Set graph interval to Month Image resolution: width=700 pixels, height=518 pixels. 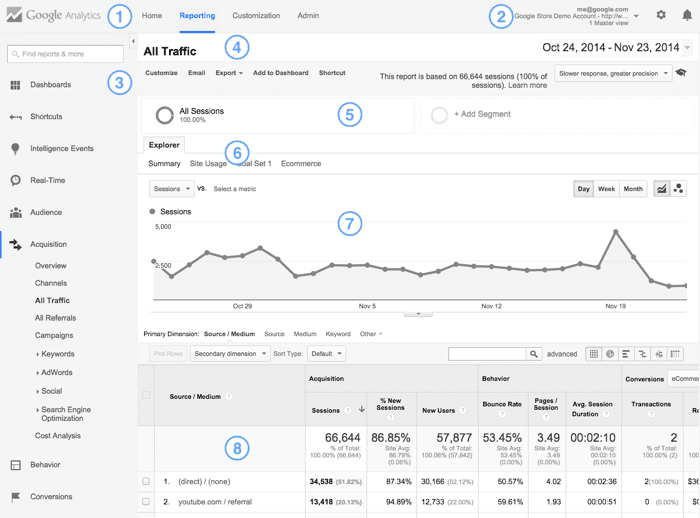tap(633, 189)
